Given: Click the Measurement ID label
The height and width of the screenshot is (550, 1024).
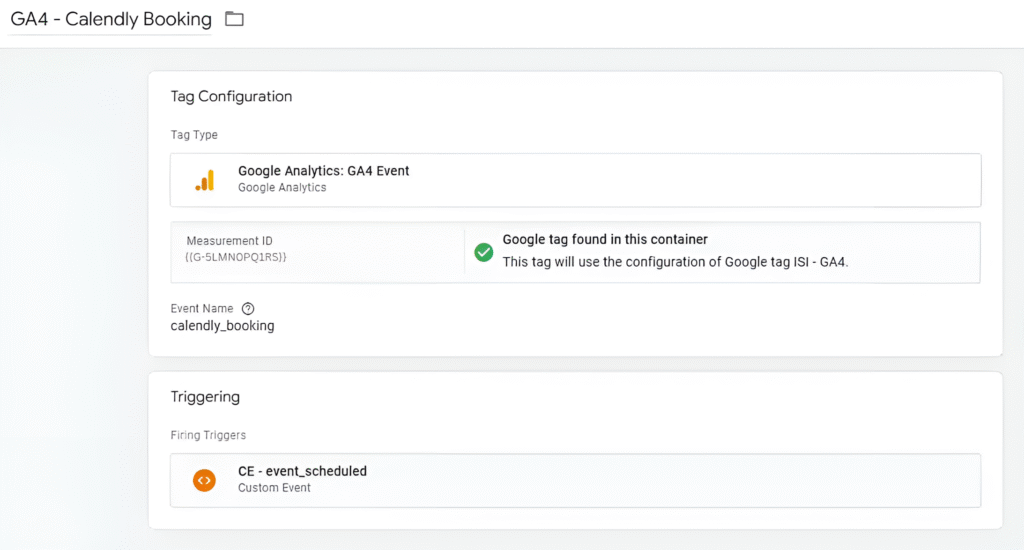Looking at the screenshot, I should [229, 240].
